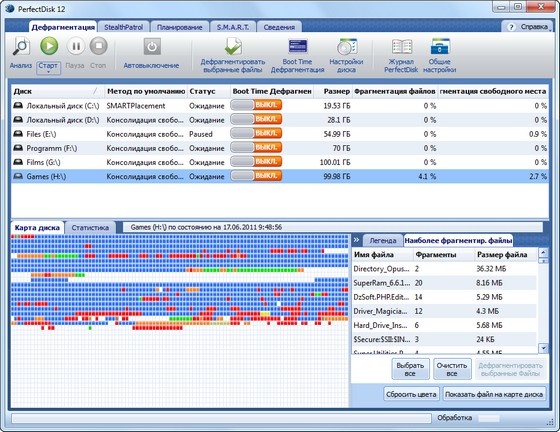Switch to the StealthPatrol tab

(124, 27)
